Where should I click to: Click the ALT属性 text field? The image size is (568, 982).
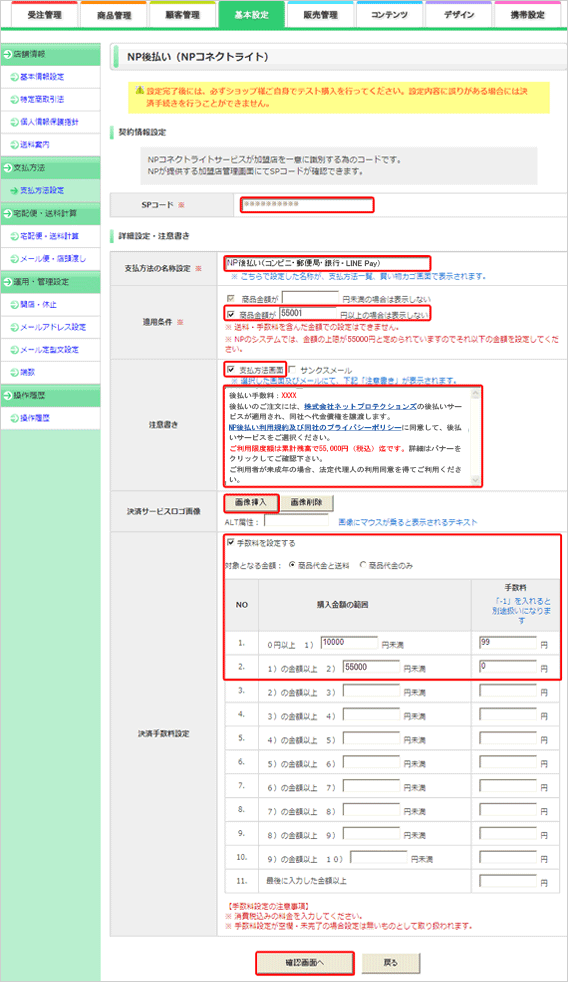(x=296, y=521)
